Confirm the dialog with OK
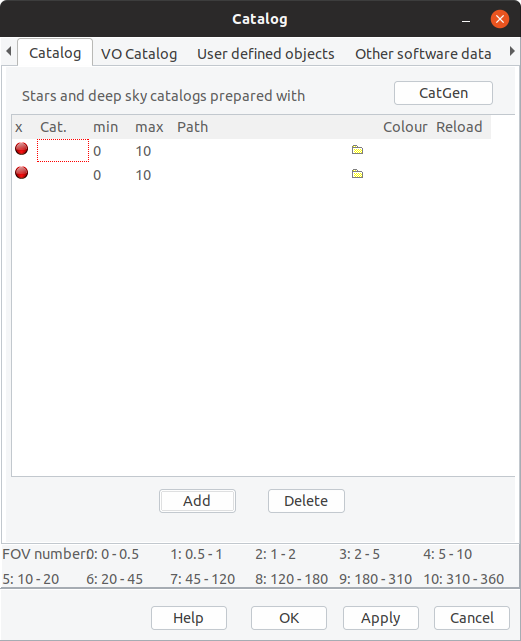521x641 pixels. [289, 618]
